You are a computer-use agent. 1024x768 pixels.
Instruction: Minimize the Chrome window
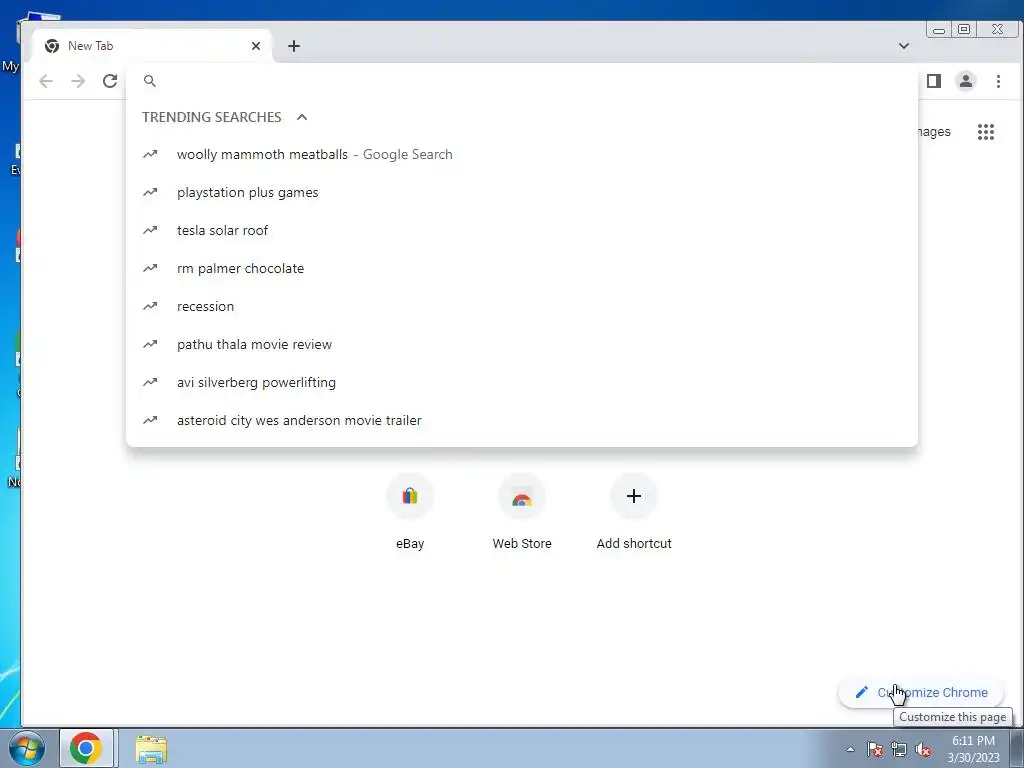939,29
